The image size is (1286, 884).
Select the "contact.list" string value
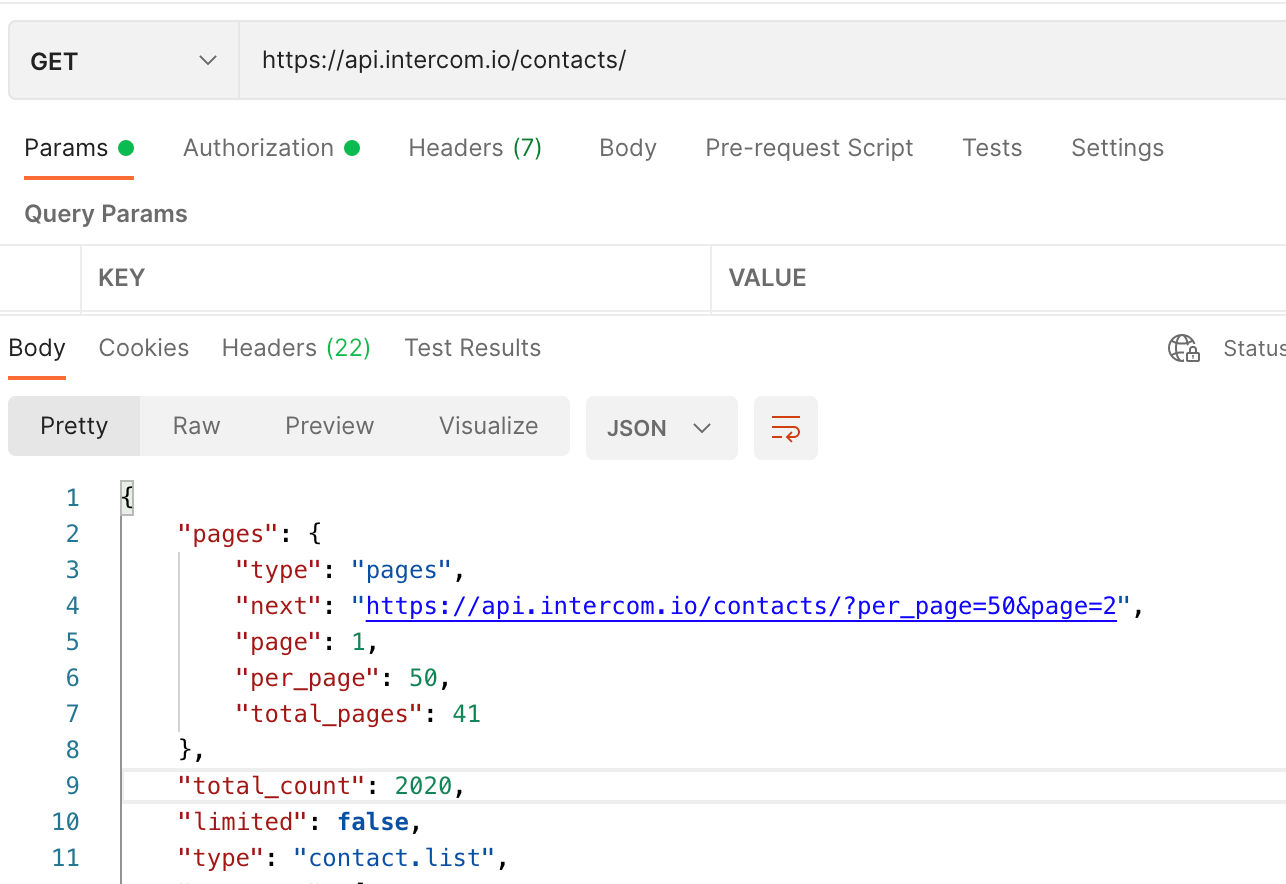point(394,858)
